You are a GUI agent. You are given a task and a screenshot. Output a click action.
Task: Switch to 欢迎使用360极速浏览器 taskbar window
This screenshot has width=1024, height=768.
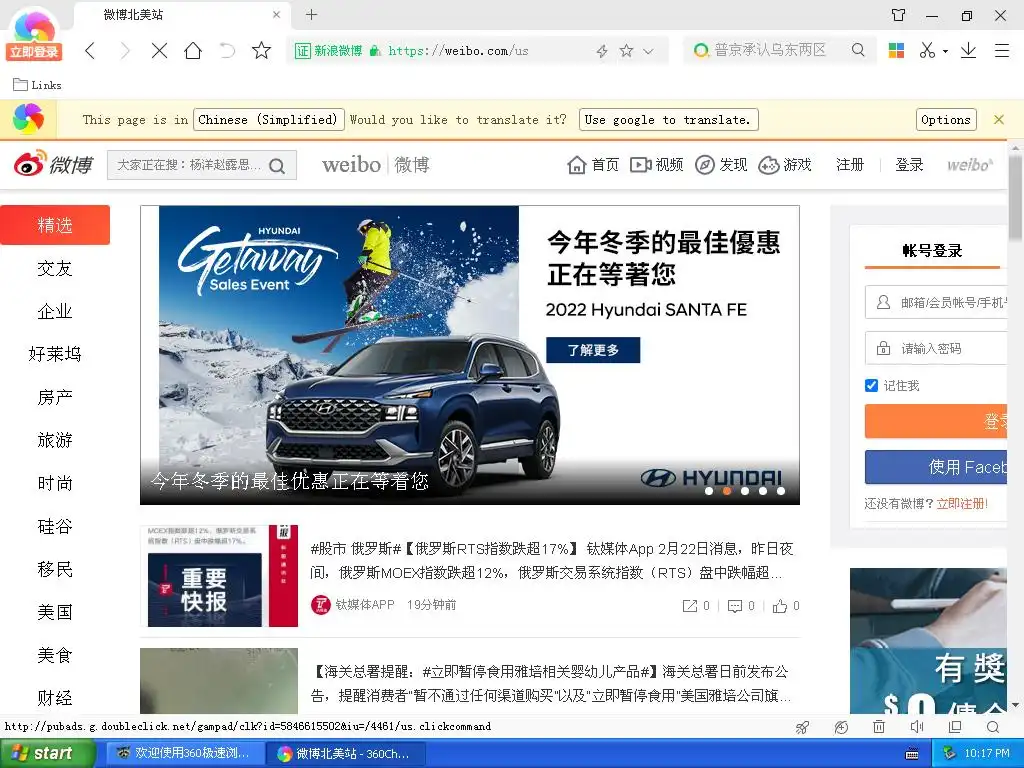coord(184,754)
